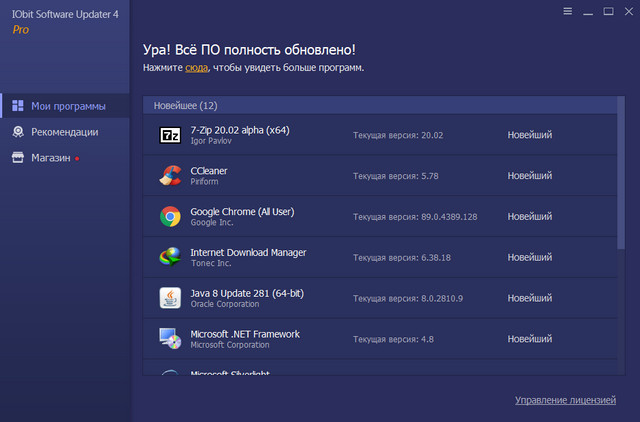Screen dimensions: 640x422
Task: Open the Мои программы tab
Action: 67,106
